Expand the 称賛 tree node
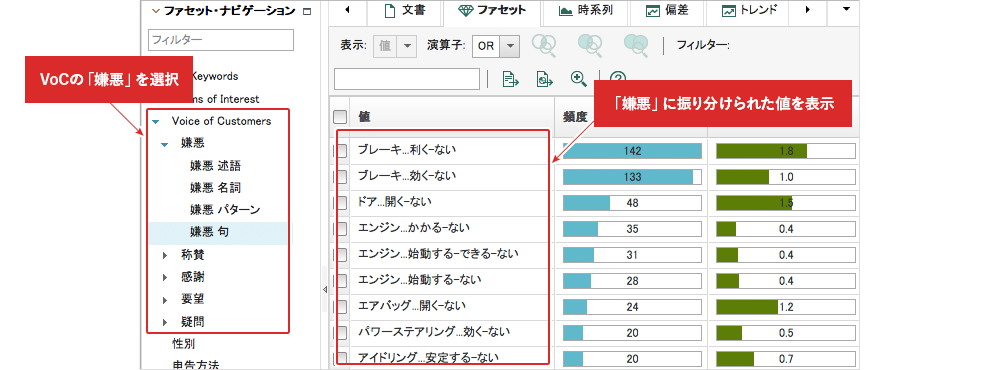Viewport: 1000px width, 370px height. click(165, 255)
